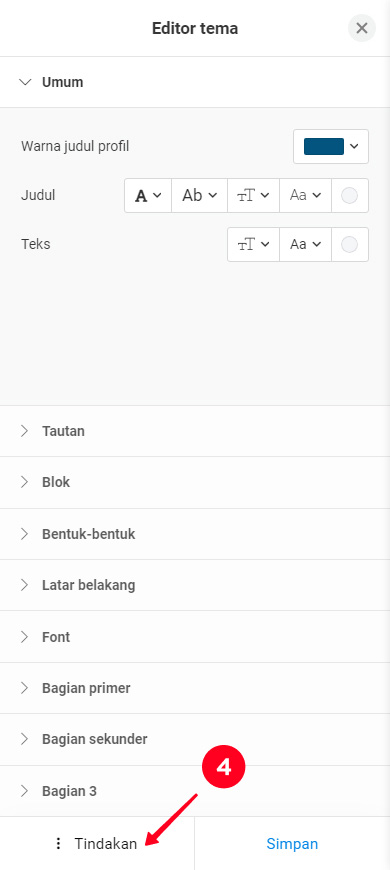Screen dimensions: 390x870
Task: Open the Teks Aa letter case option
Action: click(306, 244)
